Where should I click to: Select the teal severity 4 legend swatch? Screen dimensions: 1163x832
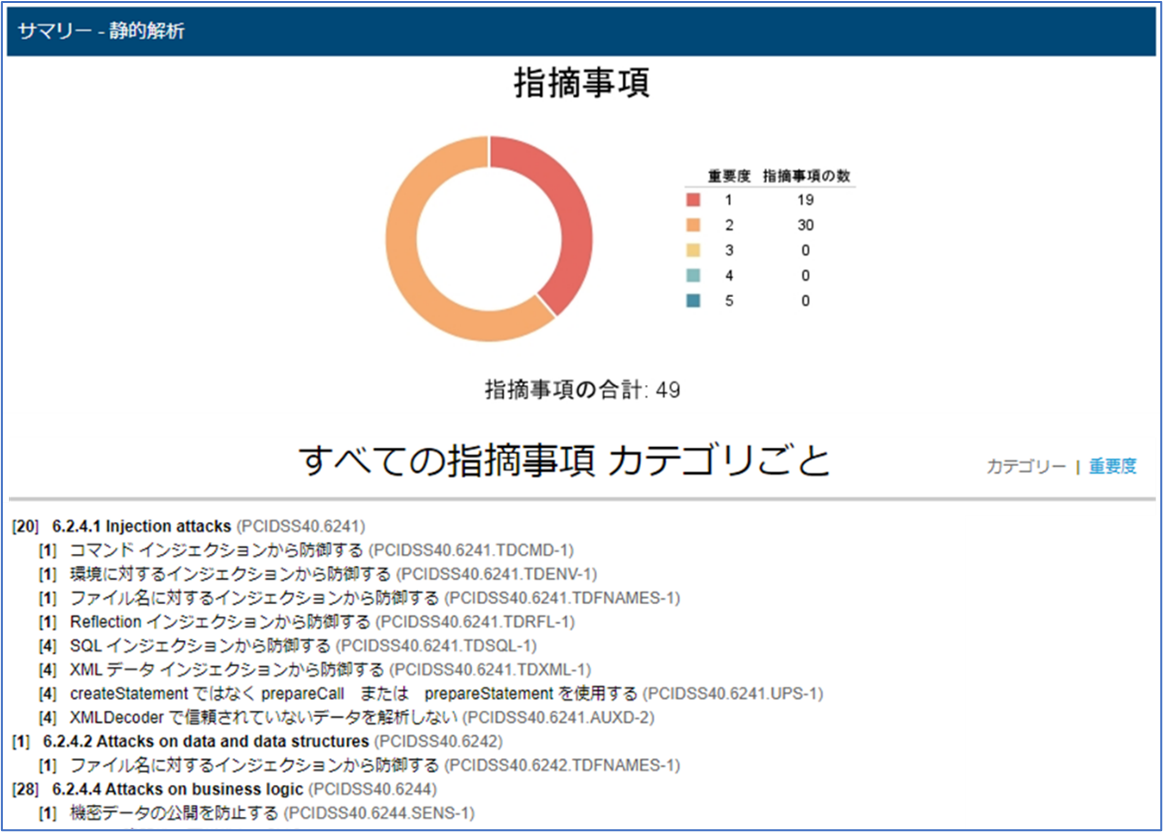693,275
